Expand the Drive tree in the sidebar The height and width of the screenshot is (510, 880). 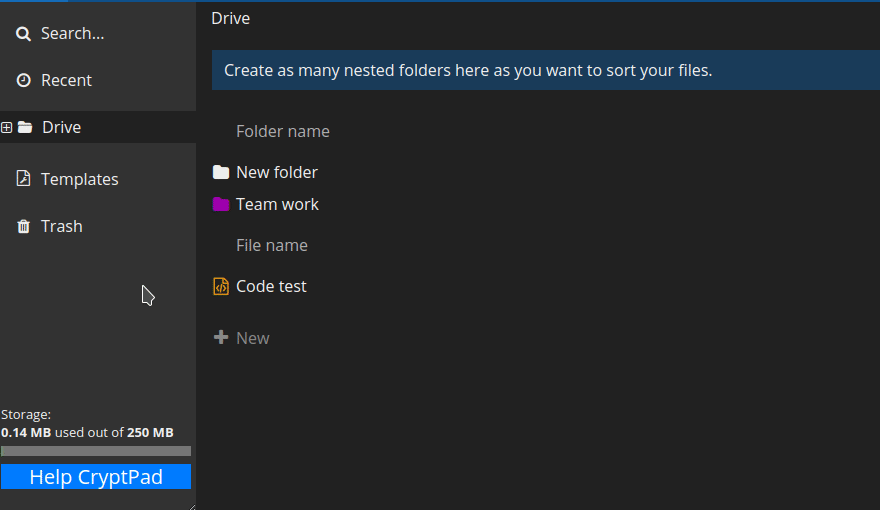(x=7, y=128)
